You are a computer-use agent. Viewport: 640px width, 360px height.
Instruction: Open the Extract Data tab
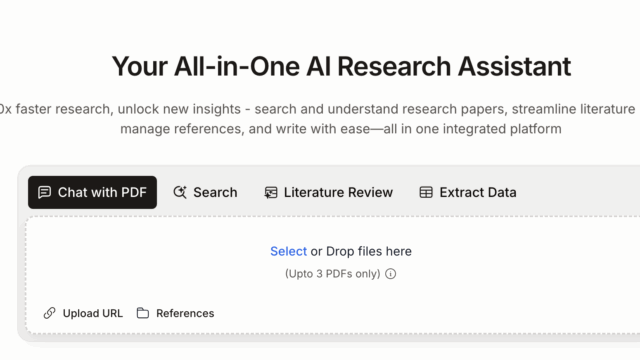pos(468,192)
